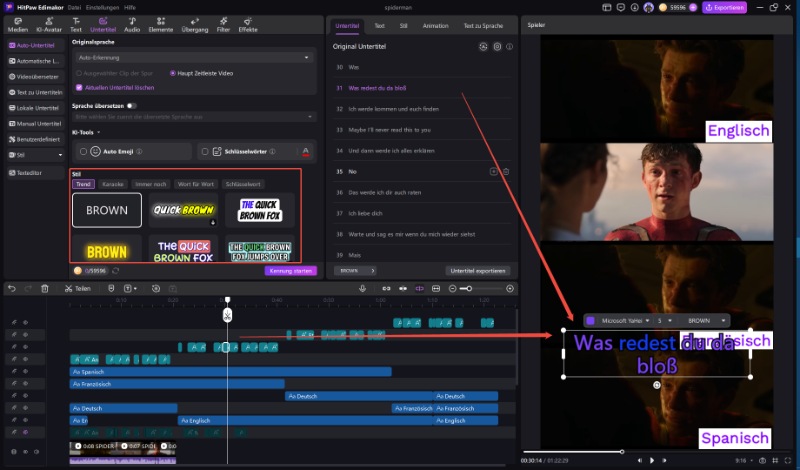Open the Datei menu
800x470 pixels.
click(74, 7)
